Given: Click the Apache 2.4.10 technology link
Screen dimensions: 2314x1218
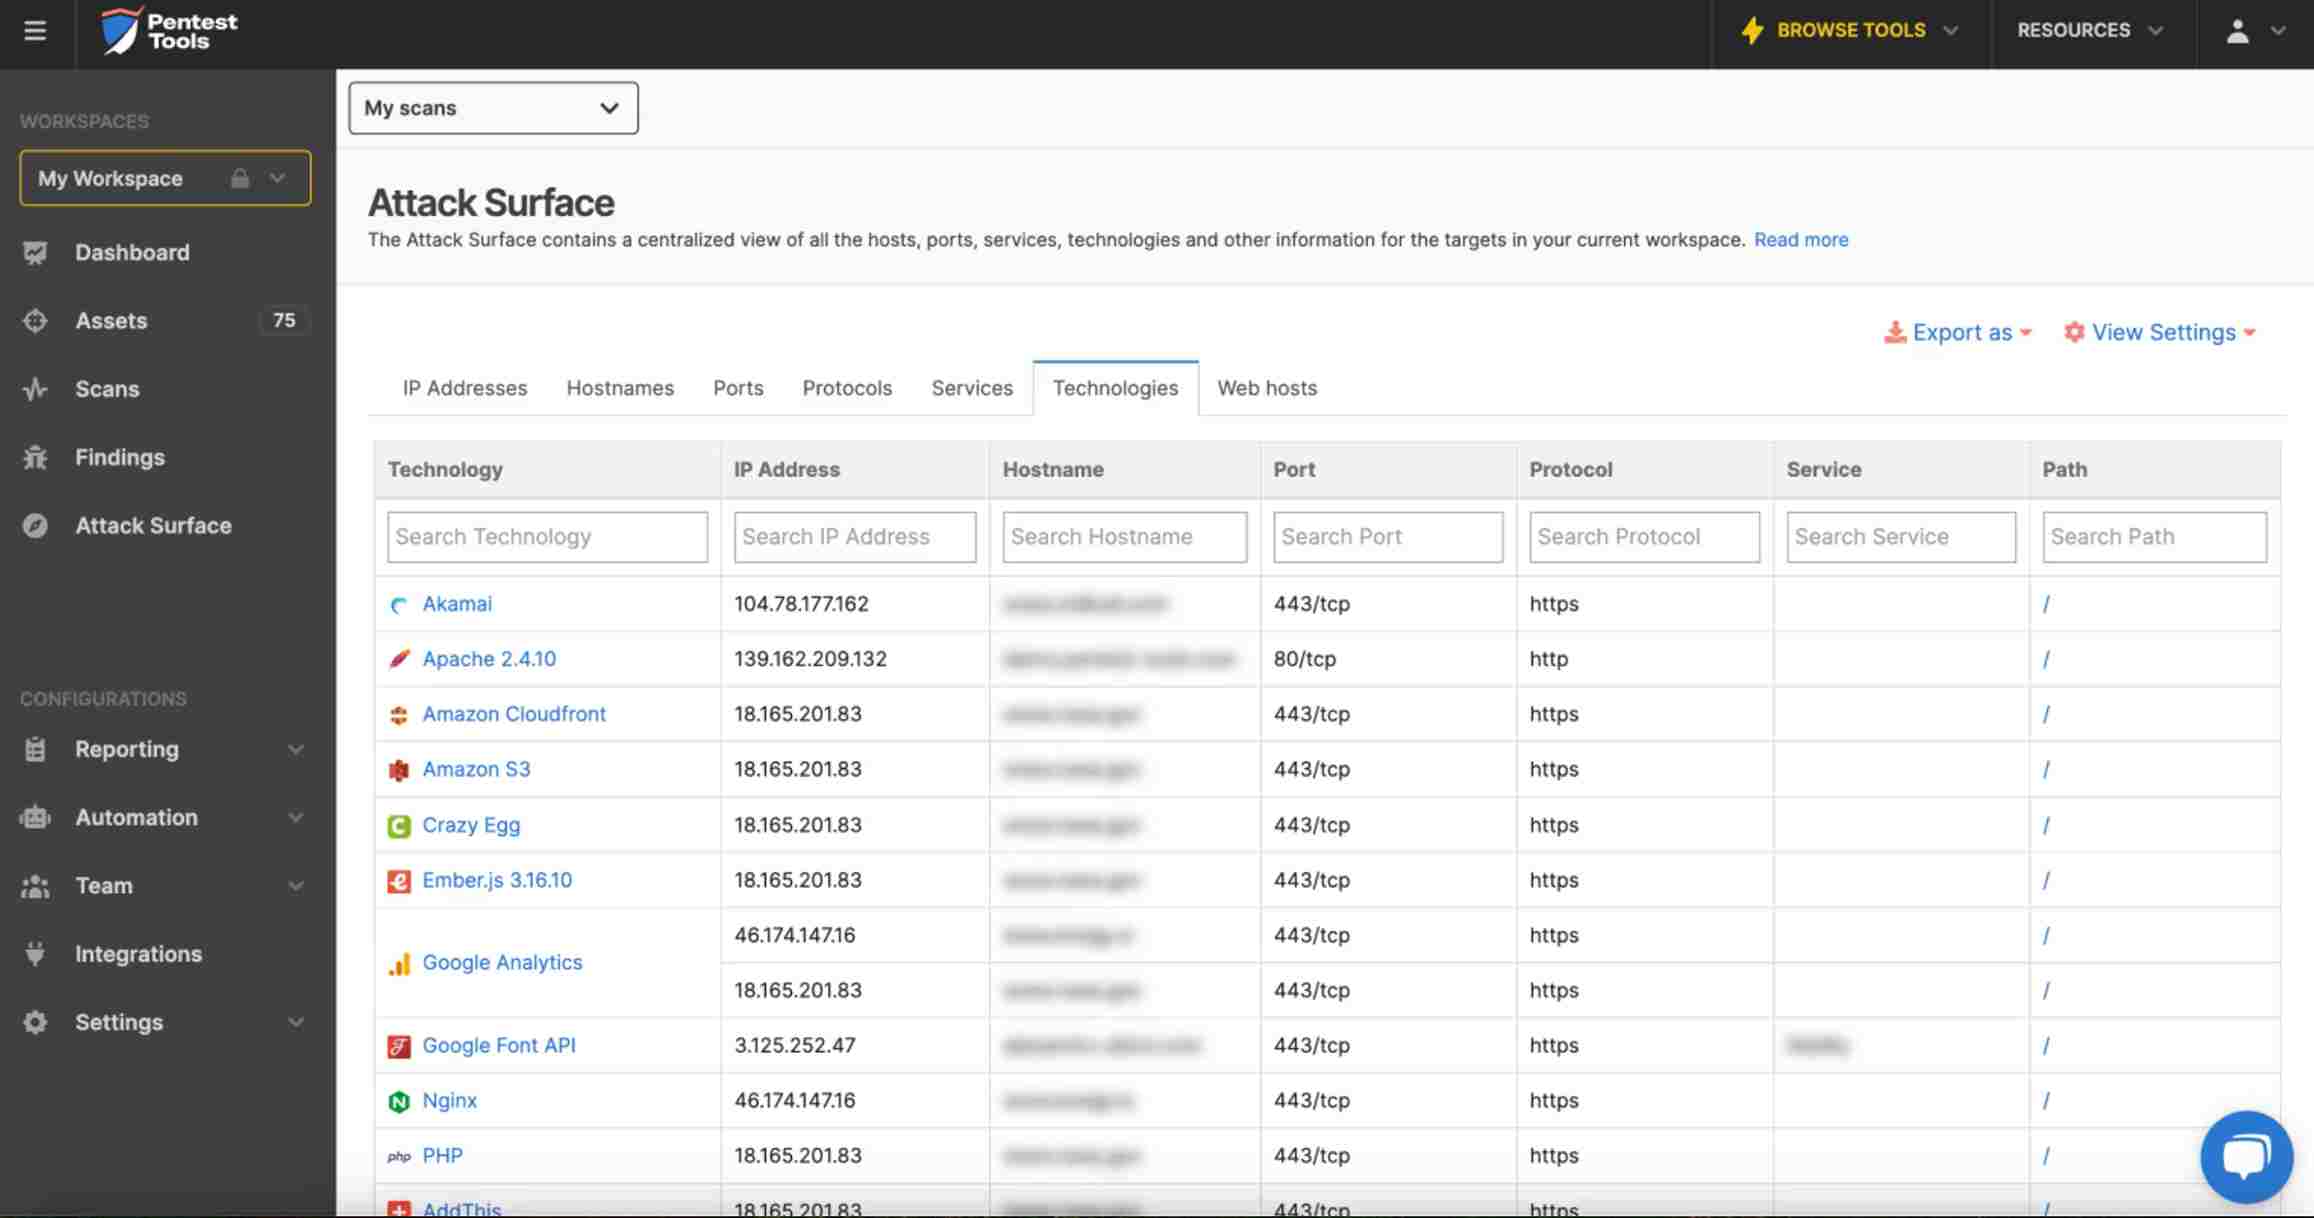Looking at the screenshot, I should 488,658.
